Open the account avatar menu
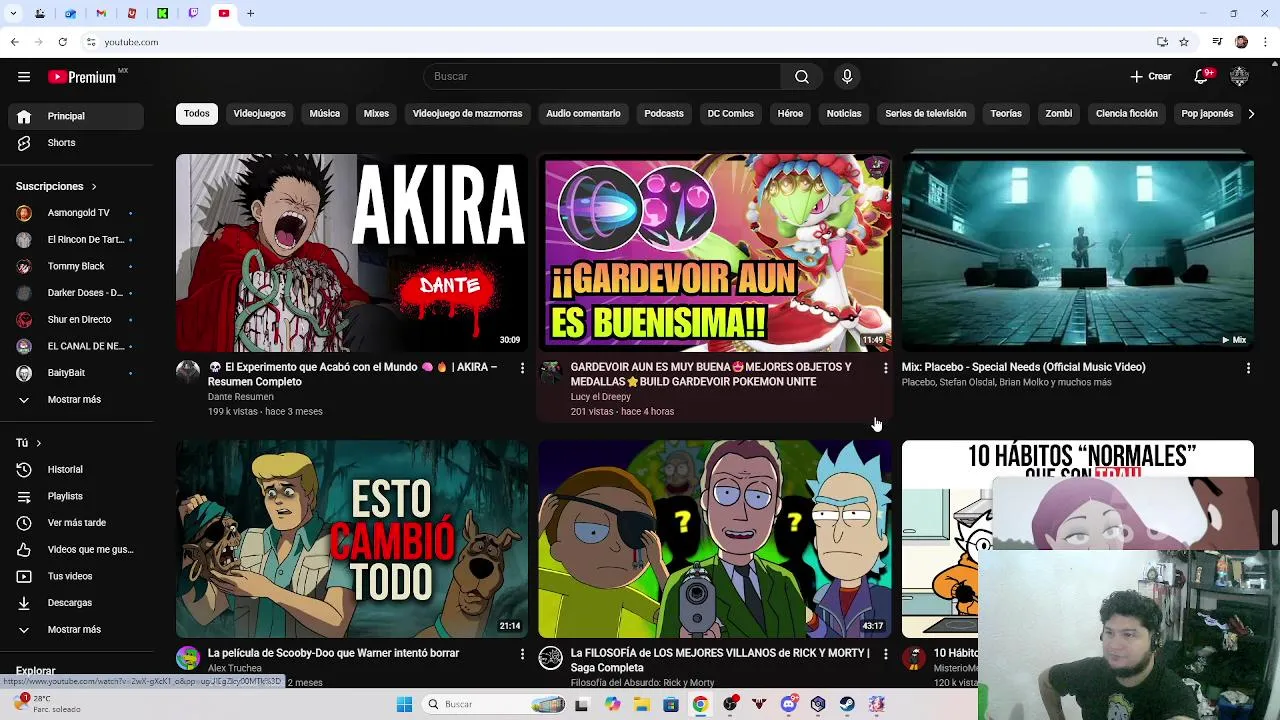 click(1240, 76)
